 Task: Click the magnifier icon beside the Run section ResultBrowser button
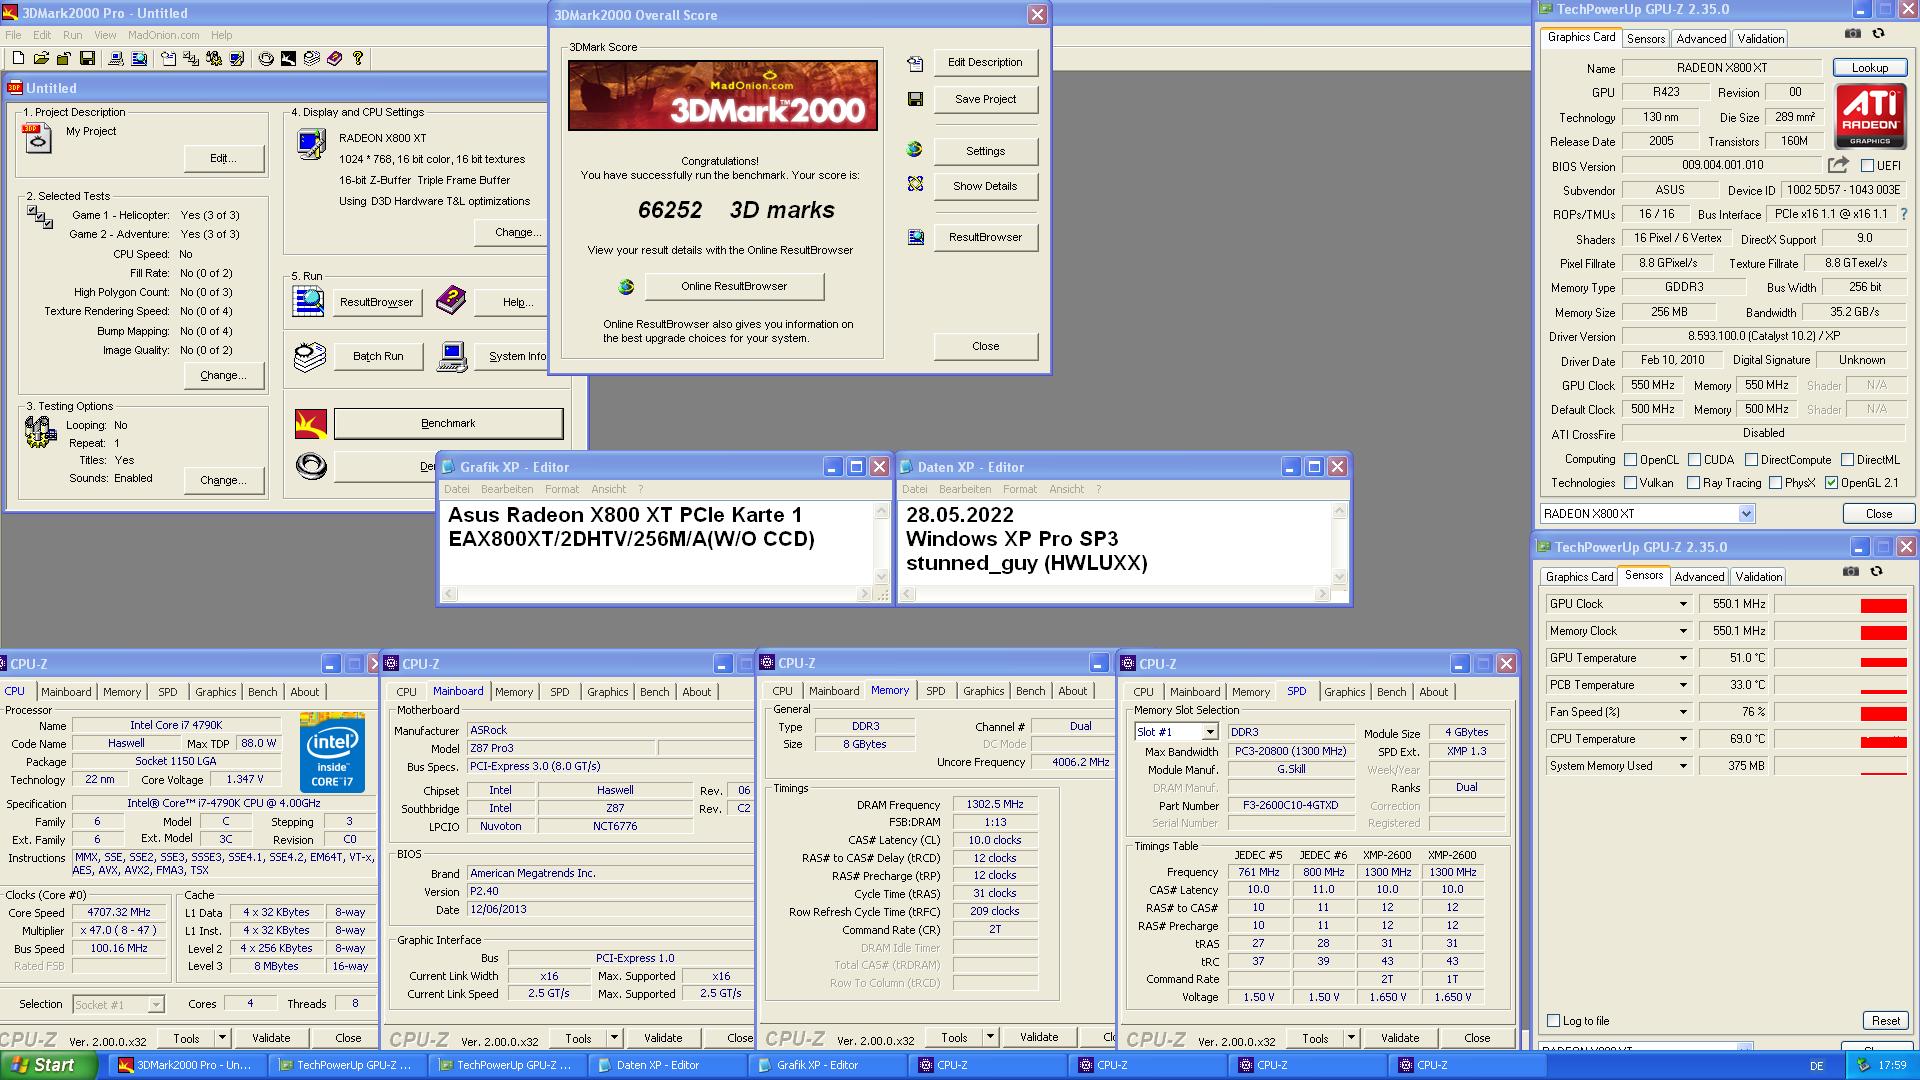[x=308, y=301]
